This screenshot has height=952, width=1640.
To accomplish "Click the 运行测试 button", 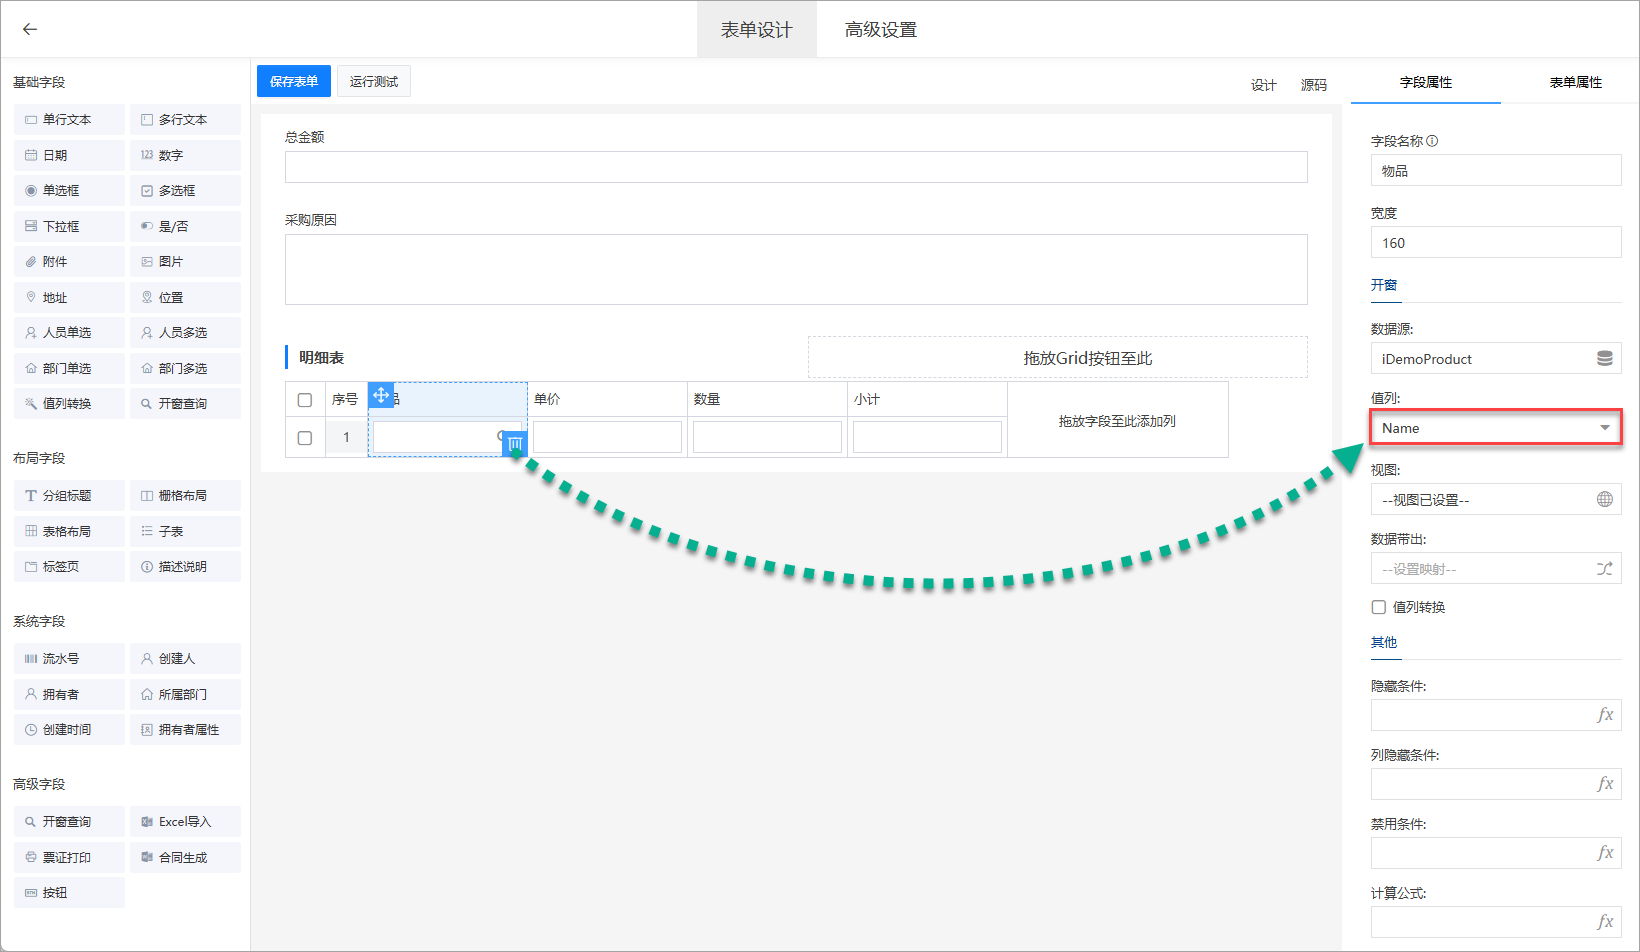I will (374, 82).
